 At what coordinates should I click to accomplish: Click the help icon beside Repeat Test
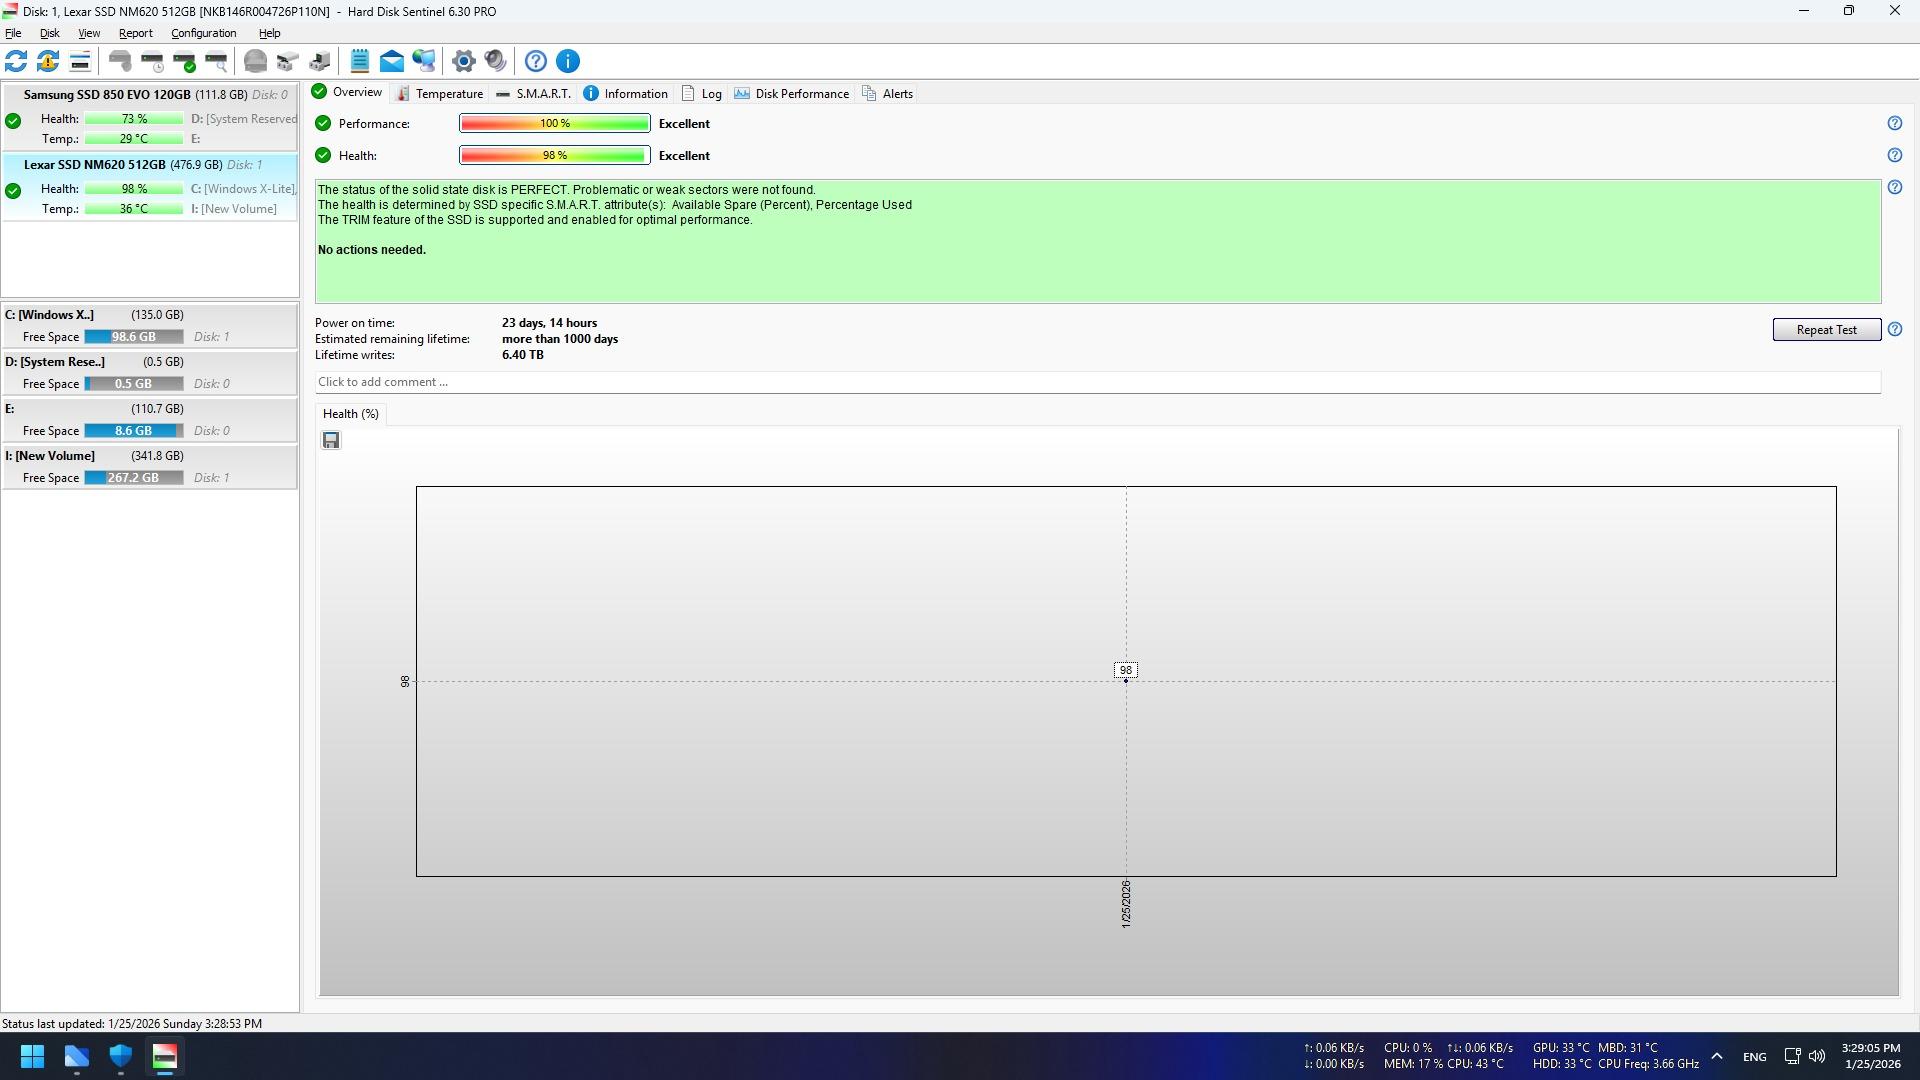click(x=1895, y=329)
